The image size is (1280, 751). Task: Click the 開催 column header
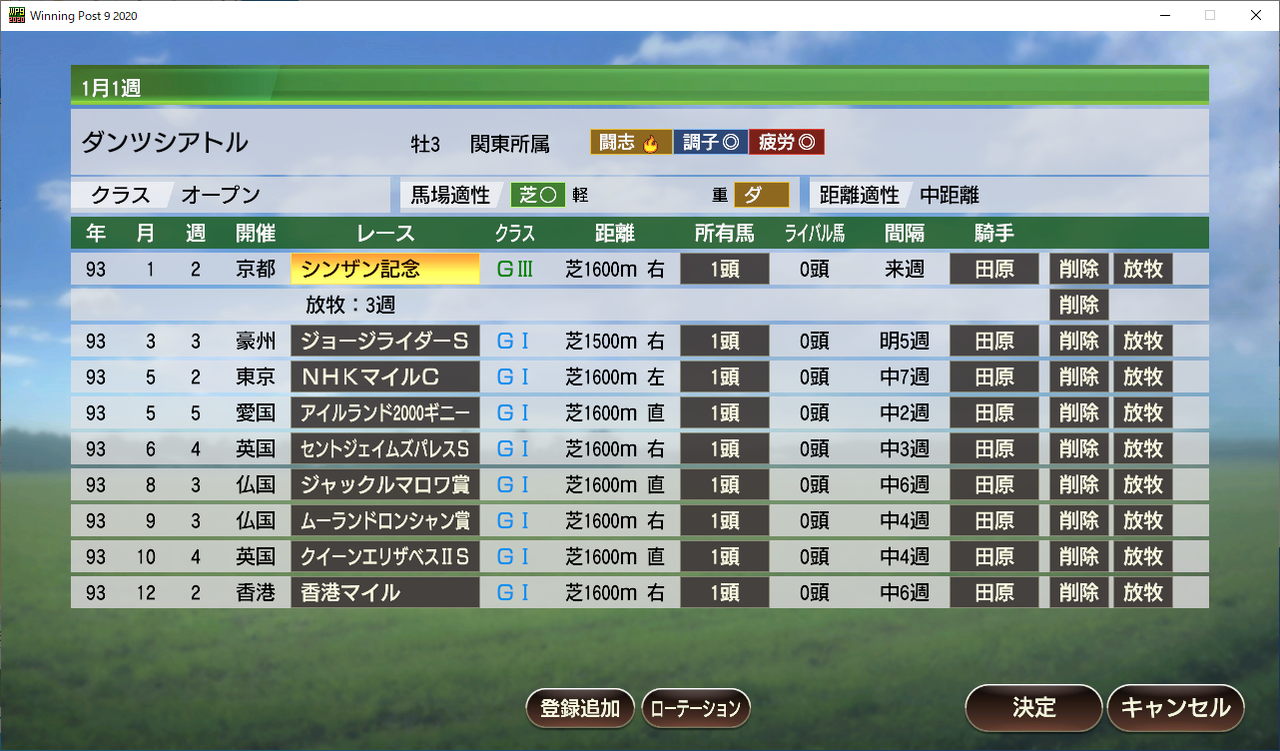click(255, 233)
